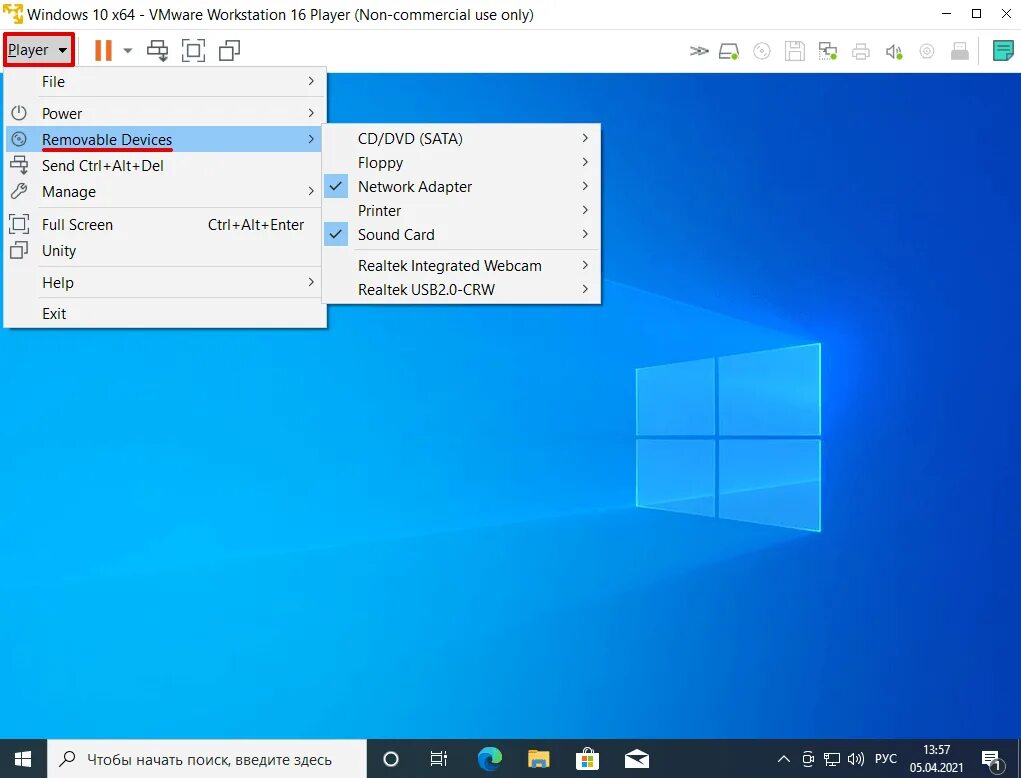Click the printer device icon in toolbar

coord(861,51)
